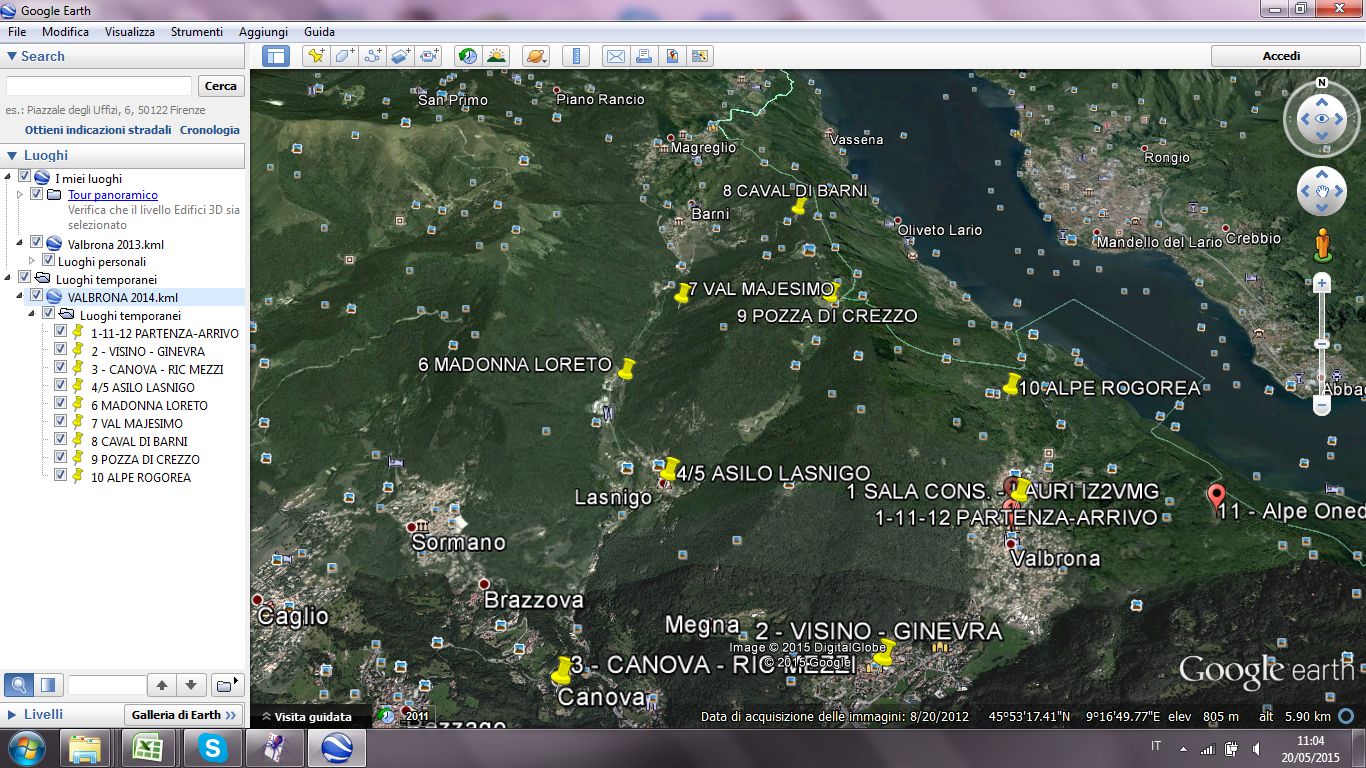Image resolution: width=1366 pixels, height=768 pixels.
Task: Click the yellow pushpin at 6 MADONNA LORETO
Action: [626, 369]
